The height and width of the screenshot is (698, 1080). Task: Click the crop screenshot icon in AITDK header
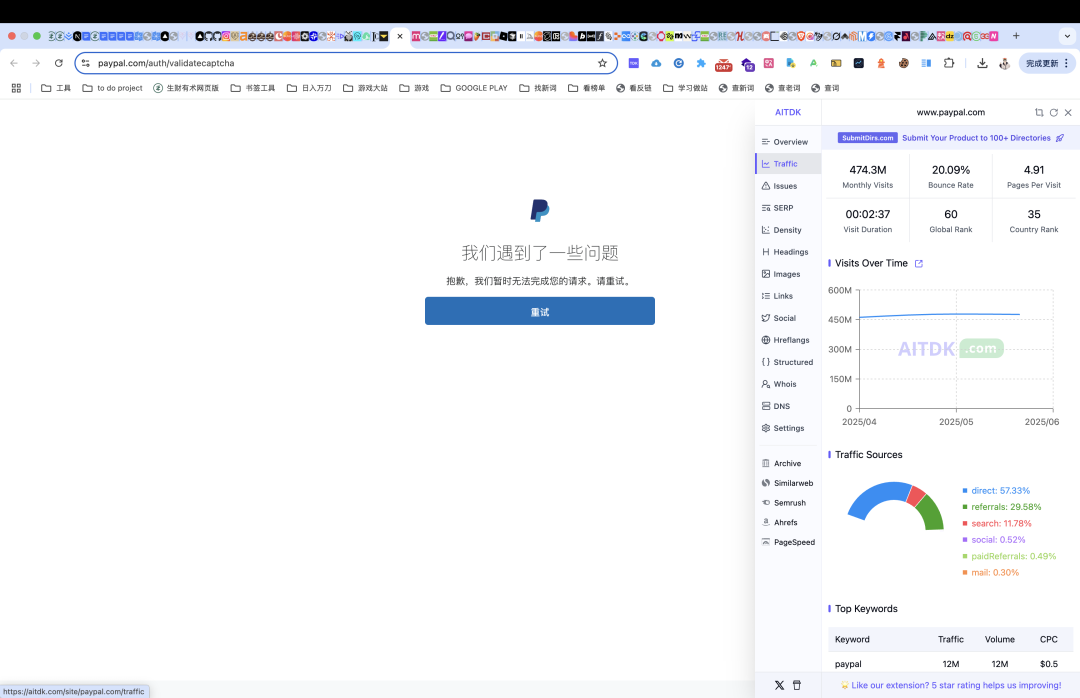(x=1039, y=112)
